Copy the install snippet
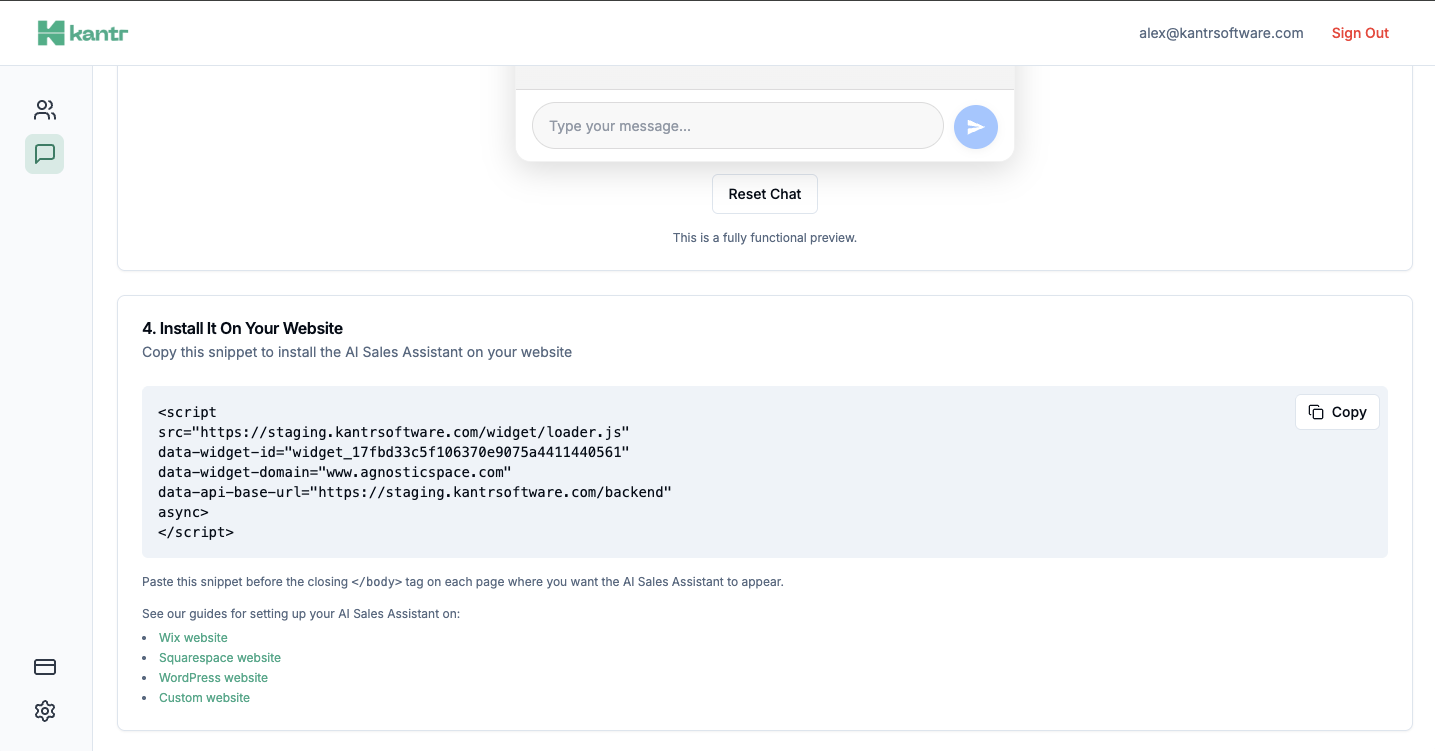This screenshot has width=1435, height=751. (x=1337, y=412)
